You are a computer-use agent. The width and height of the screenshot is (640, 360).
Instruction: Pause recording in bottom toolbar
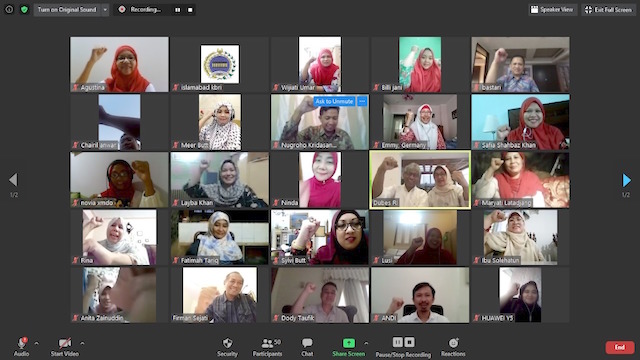click(x=398, y=342)
